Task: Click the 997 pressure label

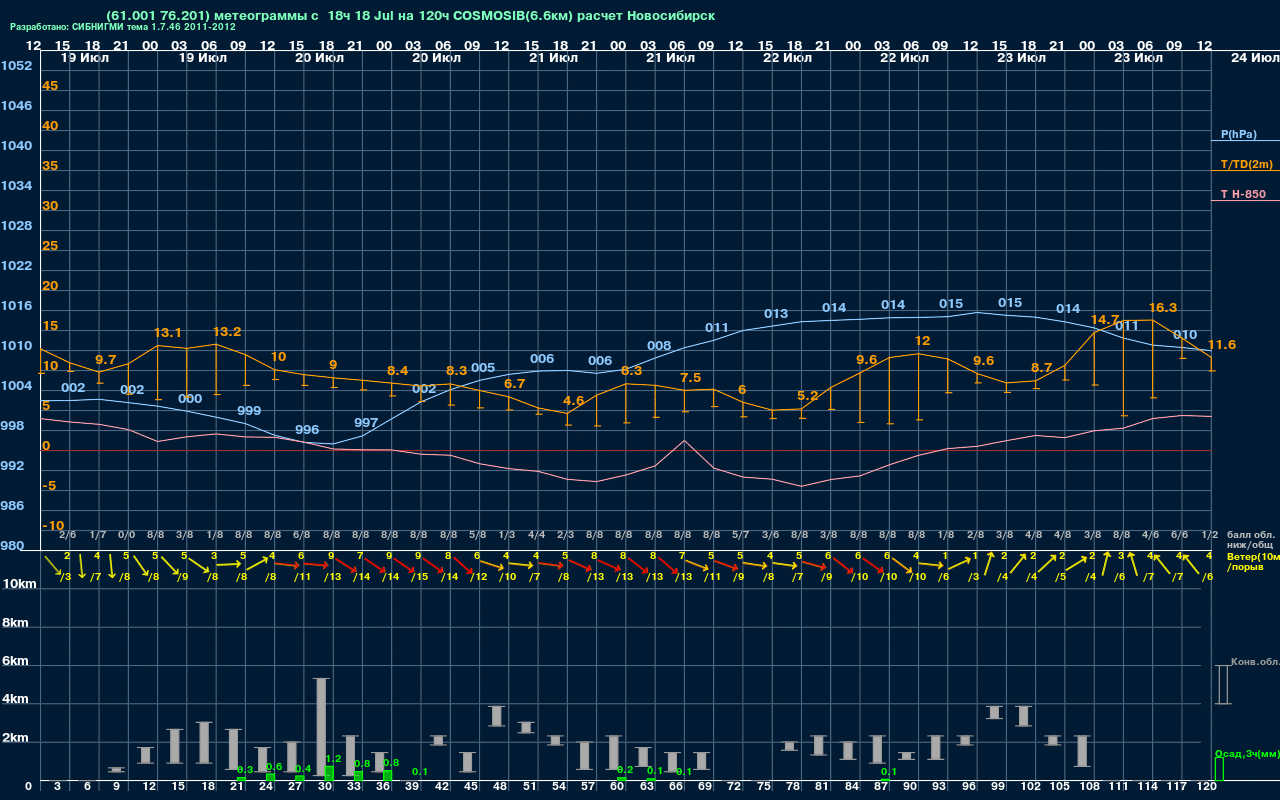Action: (x=366, y=423)
